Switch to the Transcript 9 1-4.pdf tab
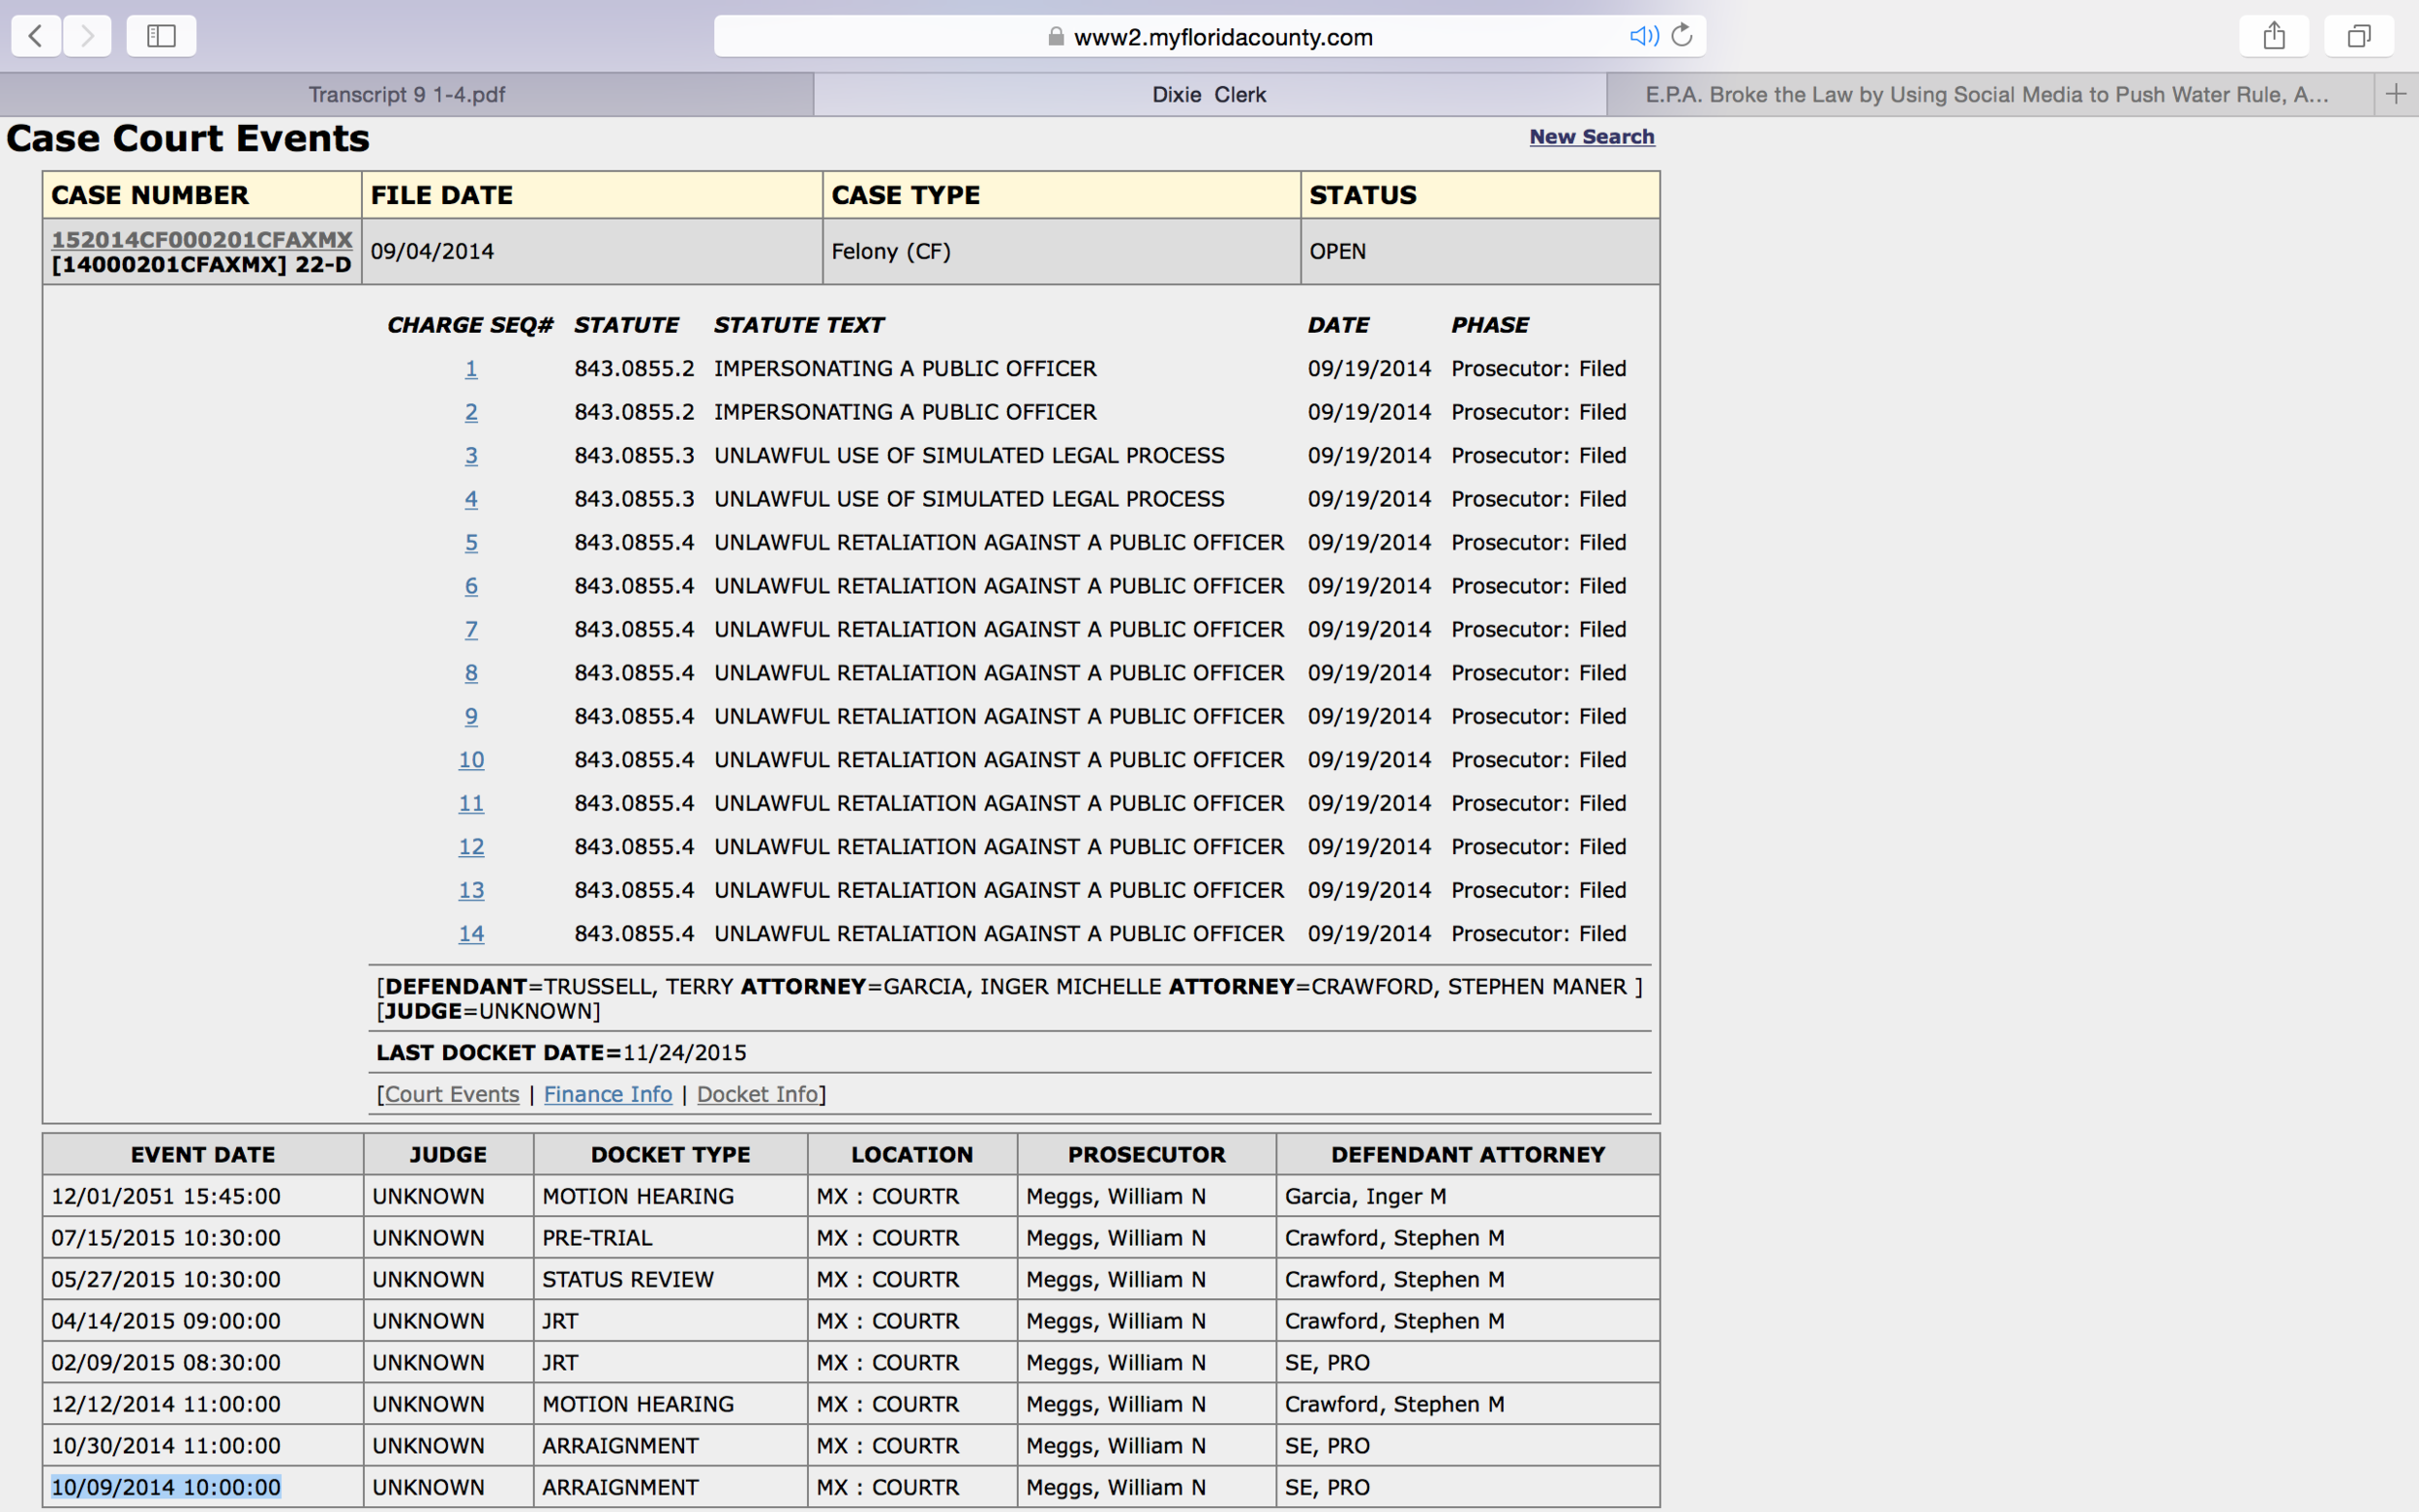Screen dimensions: 2419x1512 click(406, 94)
